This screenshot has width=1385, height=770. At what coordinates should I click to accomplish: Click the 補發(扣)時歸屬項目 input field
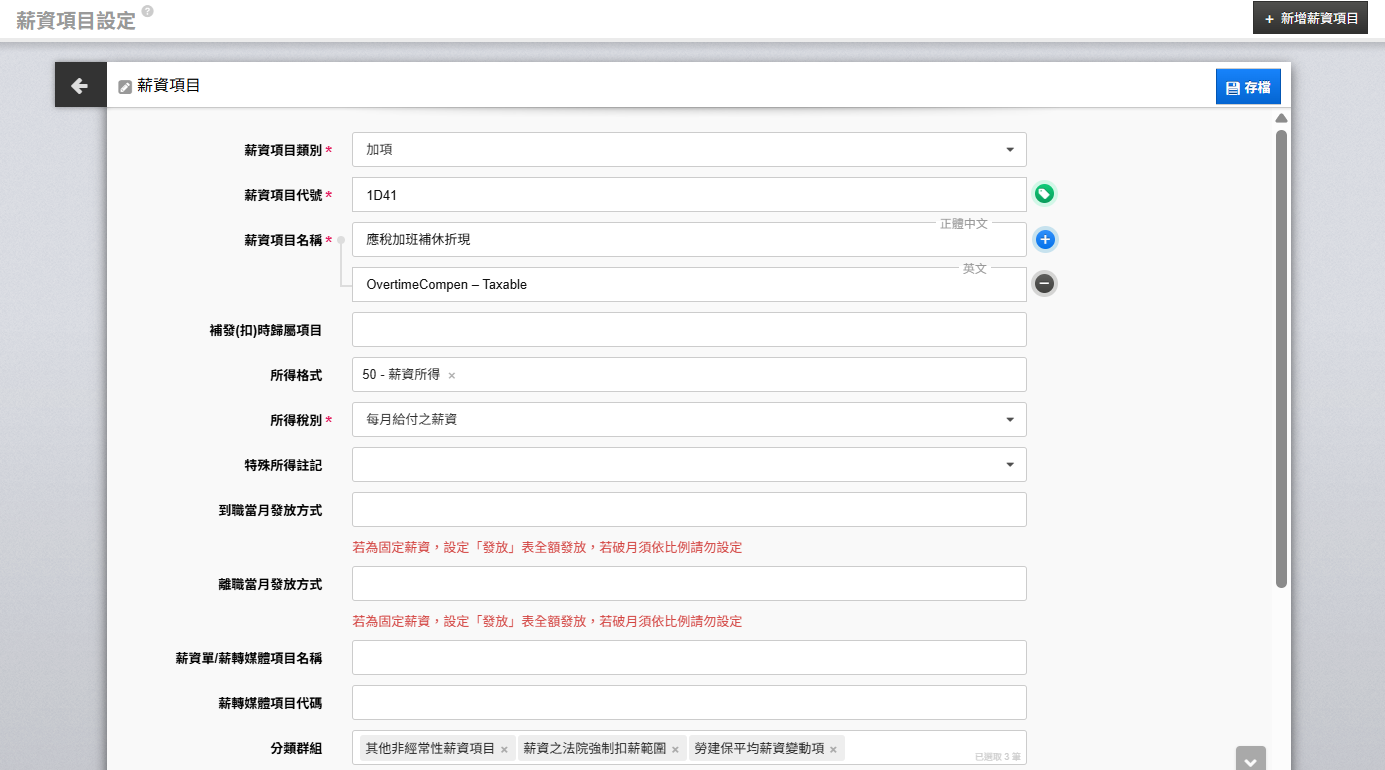pyautogui.click(x=689, y=330)
